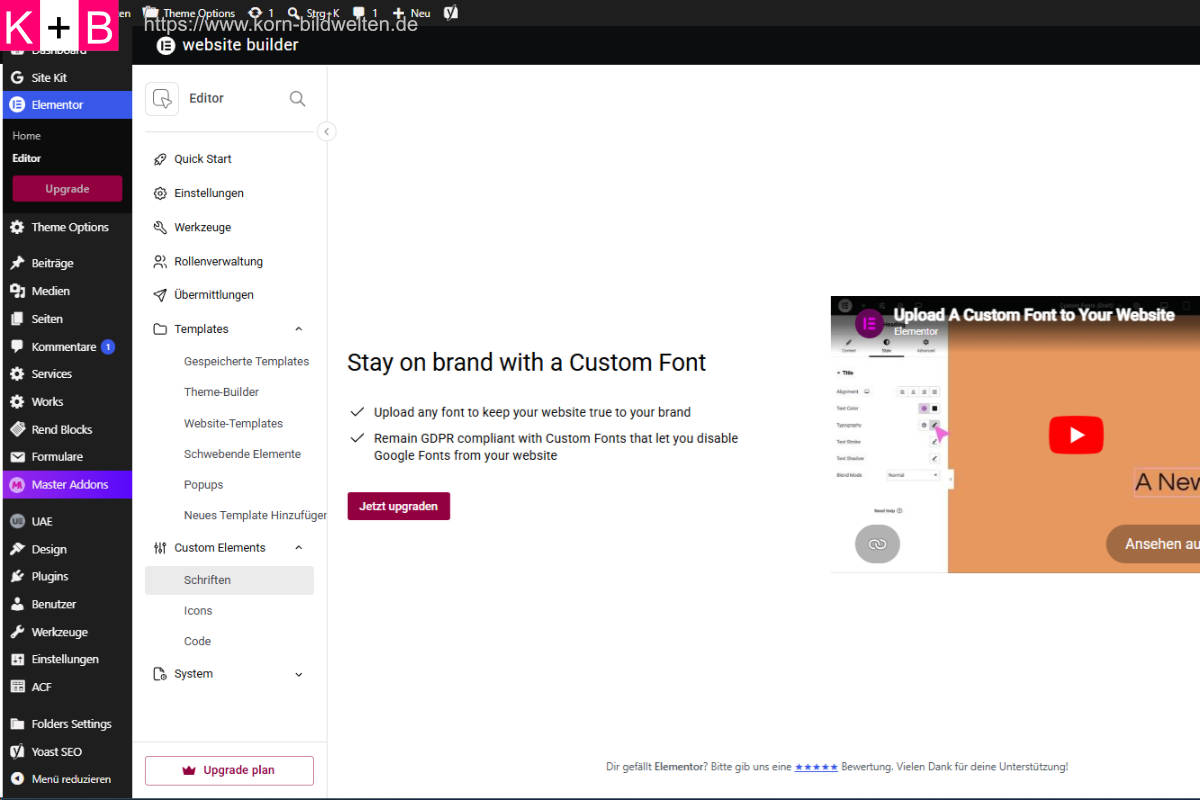Open Master Addons icon

(16, 484)
